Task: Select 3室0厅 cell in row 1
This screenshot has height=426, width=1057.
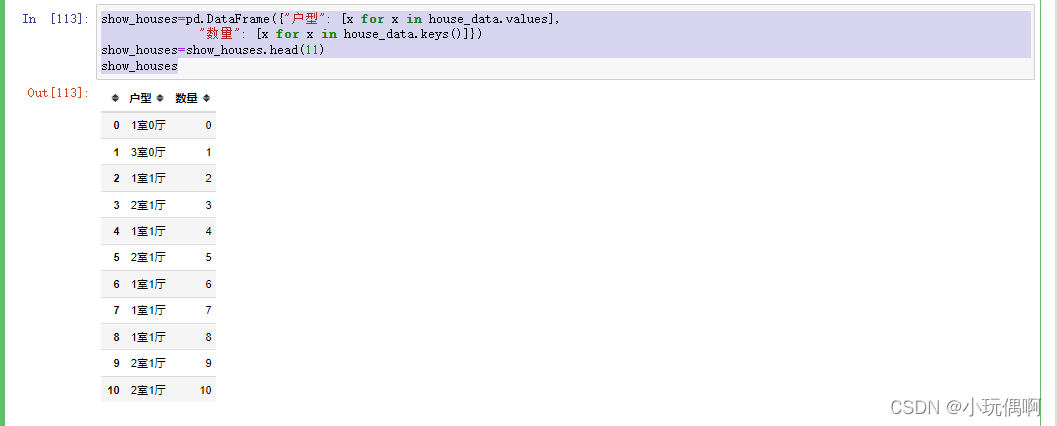Action: [148, 152]
